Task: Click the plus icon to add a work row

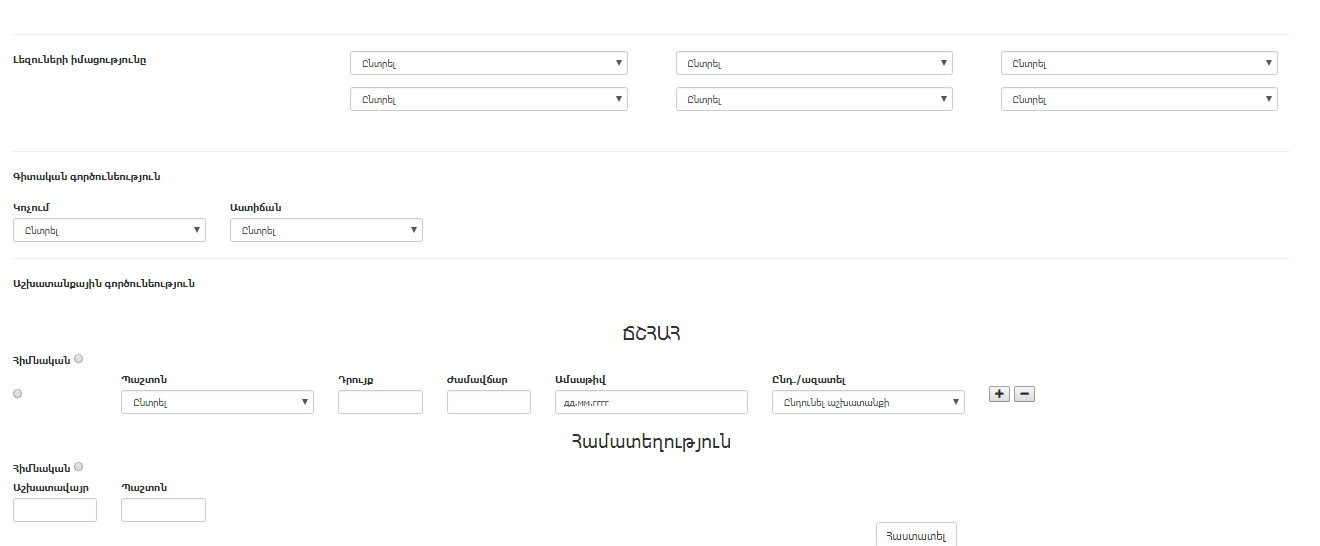Action: click(999, 394)
